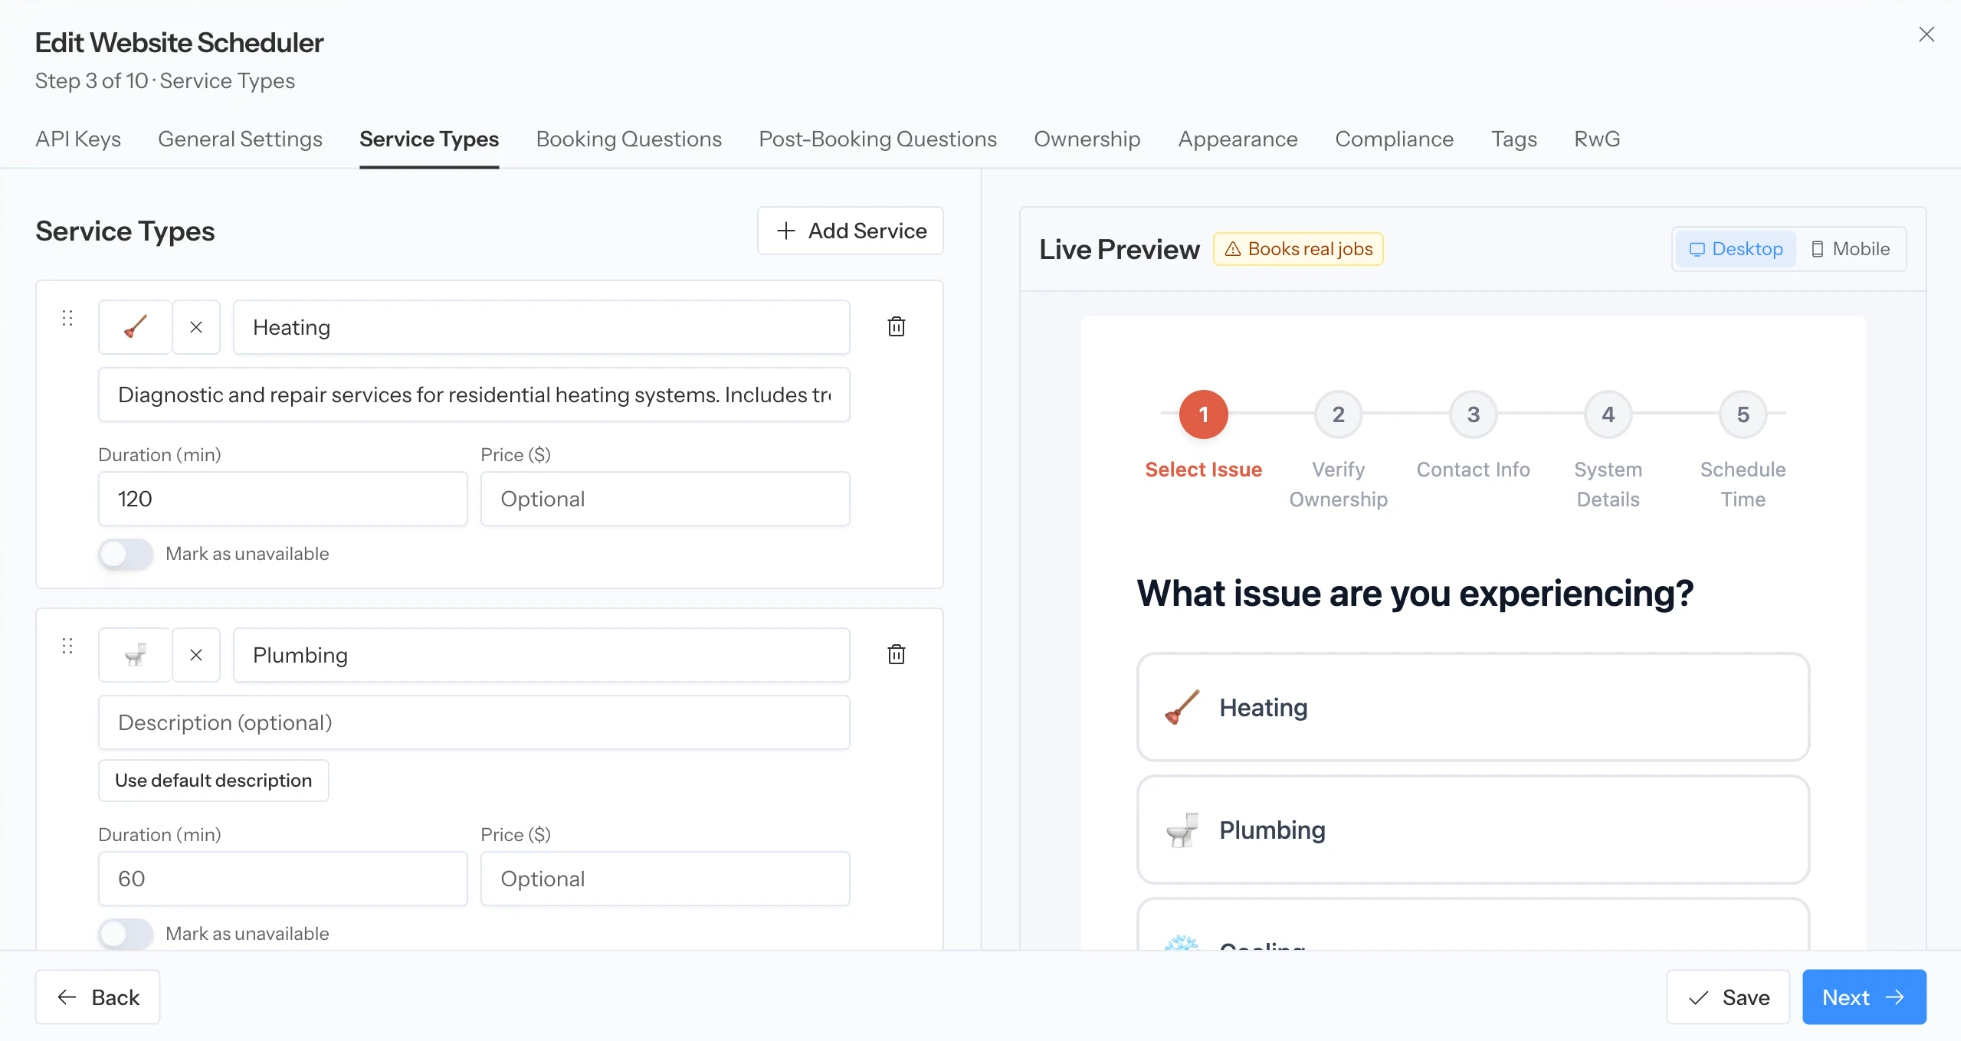Click the Books real jobs warning badge
The image size is (1961, 1041).
pyautogui.click(x=1298, y=249)
